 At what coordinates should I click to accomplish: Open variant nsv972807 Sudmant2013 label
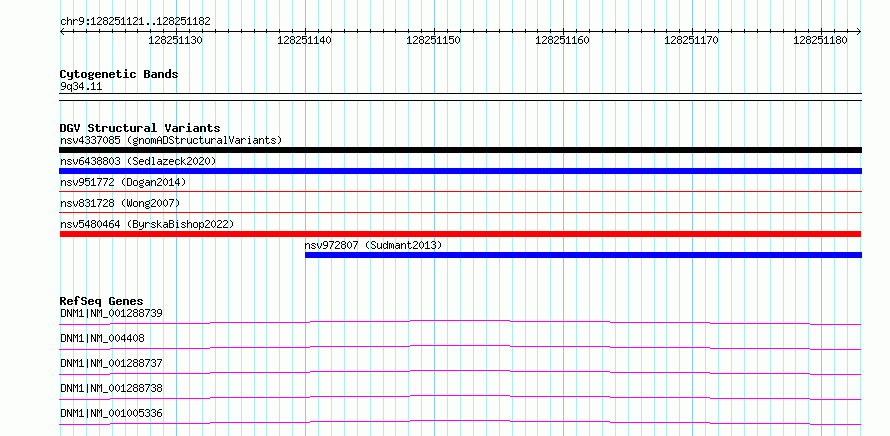click(373, 245)
